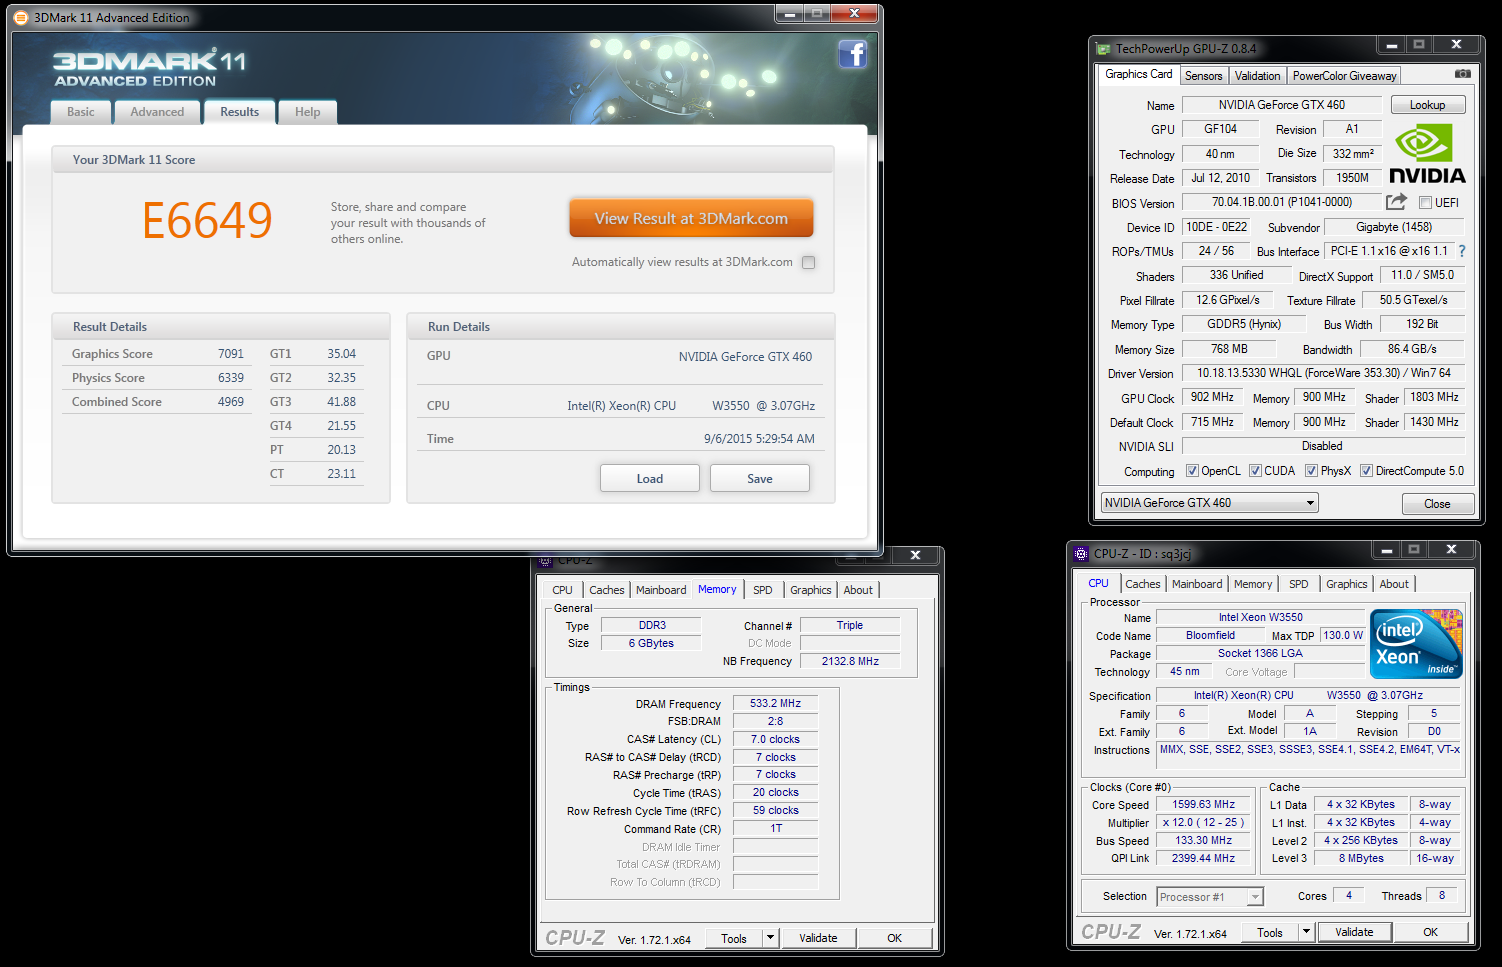Click Tools button in memory CPU-Z window
The image size is (1502, 967).
tap(734, 938)
